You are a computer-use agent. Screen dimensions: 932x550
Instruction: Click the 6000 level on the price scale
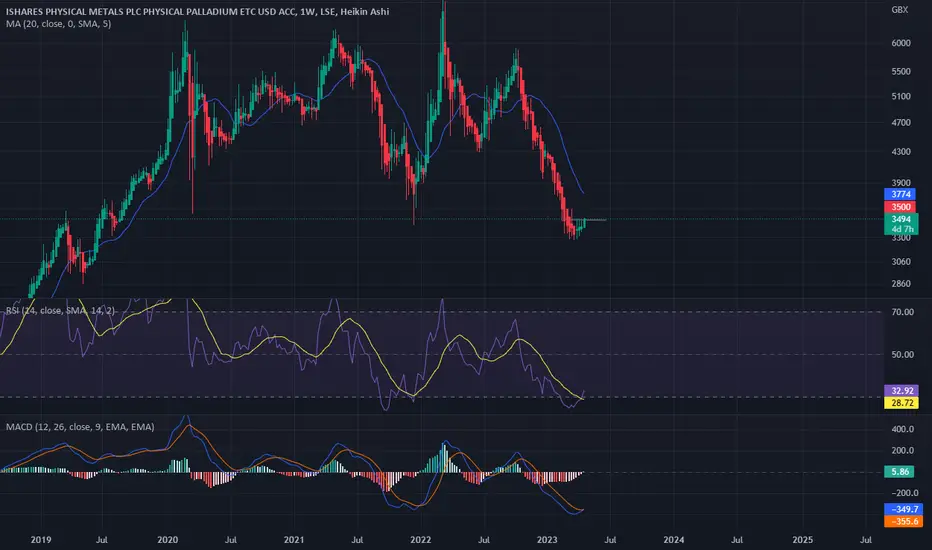(x=900, y=43)
